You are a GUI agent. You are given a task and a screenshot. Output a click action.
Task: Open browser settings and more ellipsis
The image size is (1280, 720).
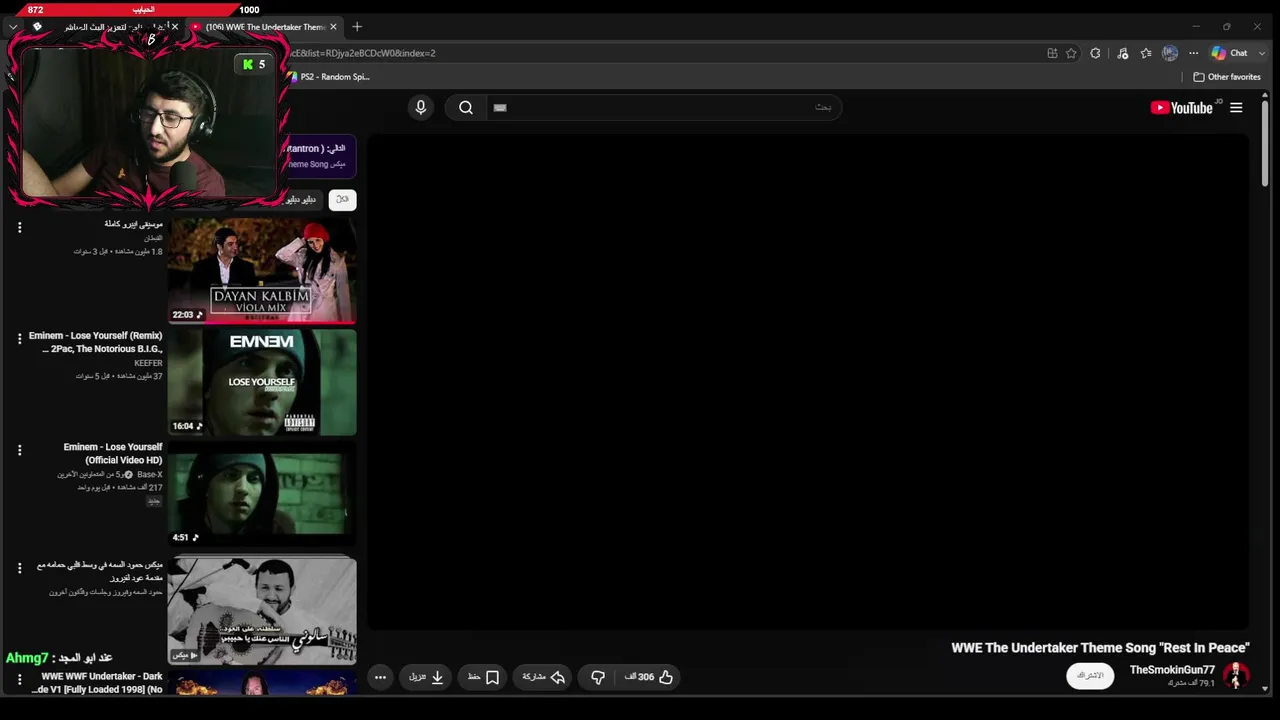tap(1193, 53)
